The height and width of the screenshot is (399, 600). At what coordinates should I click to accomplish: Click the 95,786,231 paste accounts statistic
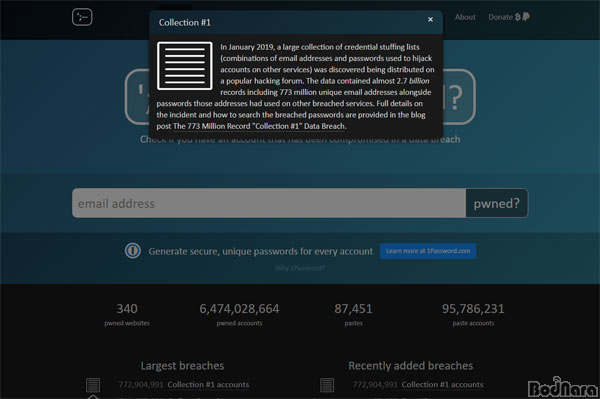click(x=473, y=314)
